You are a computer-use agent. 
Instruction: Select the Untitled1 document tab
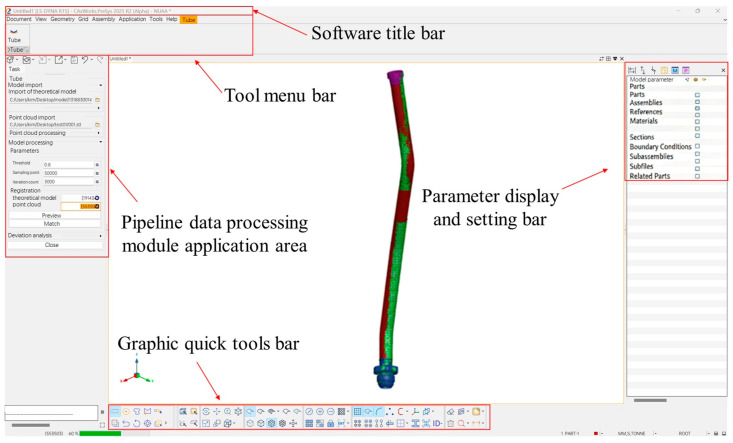click(120, 59)
